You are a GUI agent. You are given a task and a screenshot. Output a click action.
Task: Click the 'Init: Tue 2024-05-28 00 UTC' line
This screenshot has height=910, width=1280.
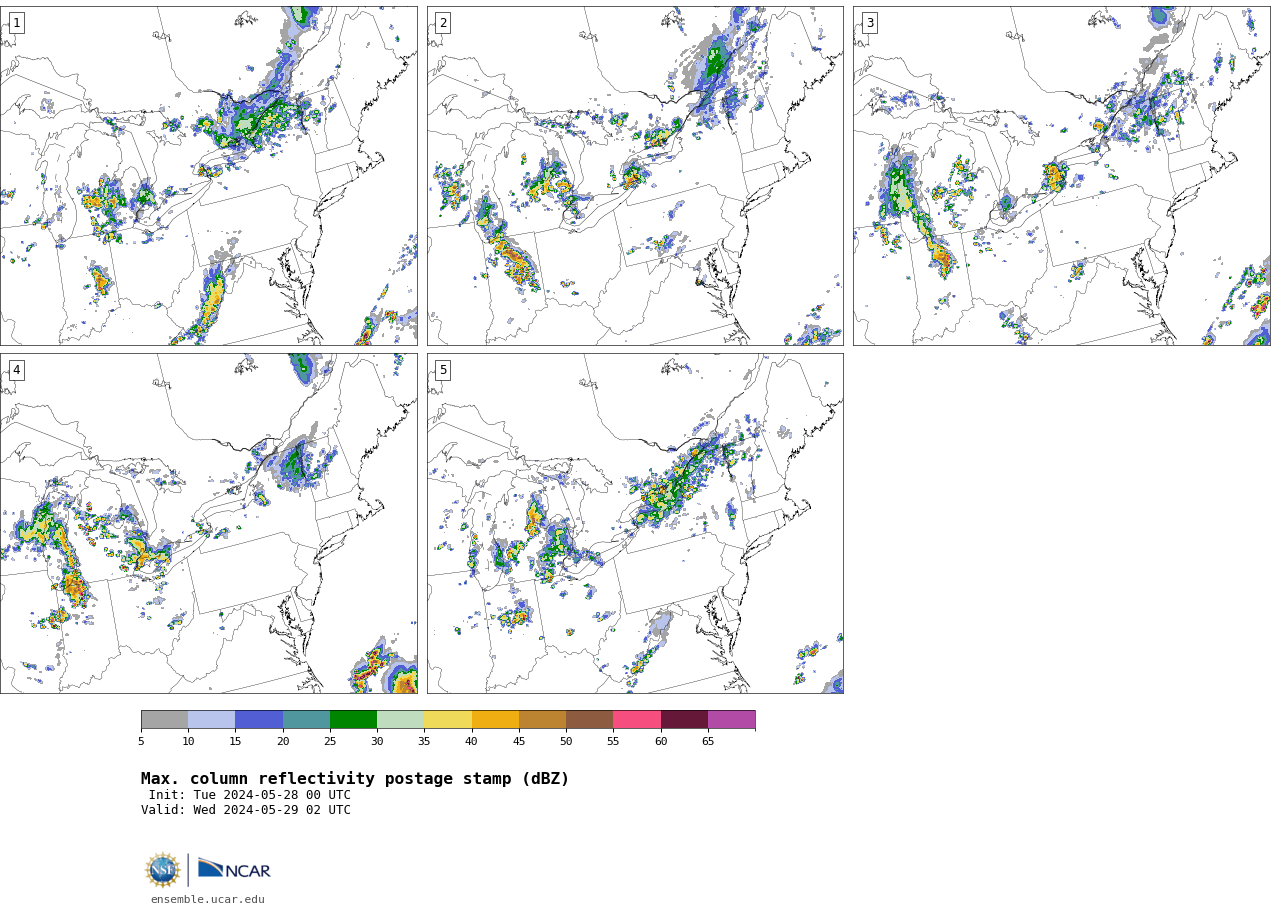click(x=250, y=795)
